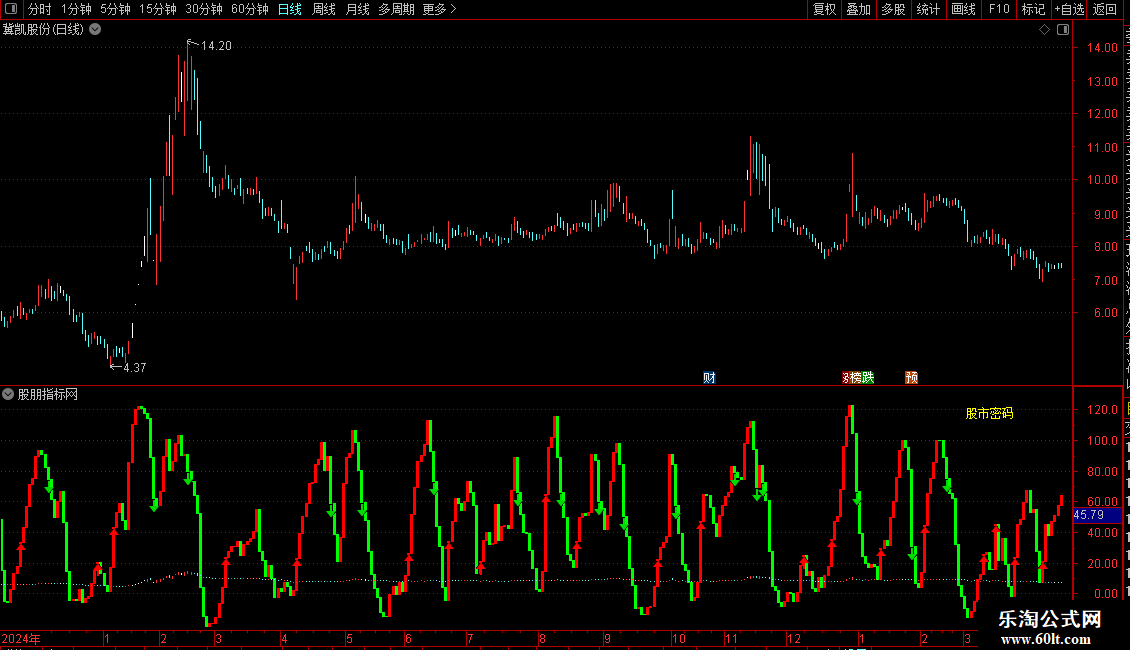Switch to 月线 monthly chart
1130x650 pixels.
coord(357,9)
